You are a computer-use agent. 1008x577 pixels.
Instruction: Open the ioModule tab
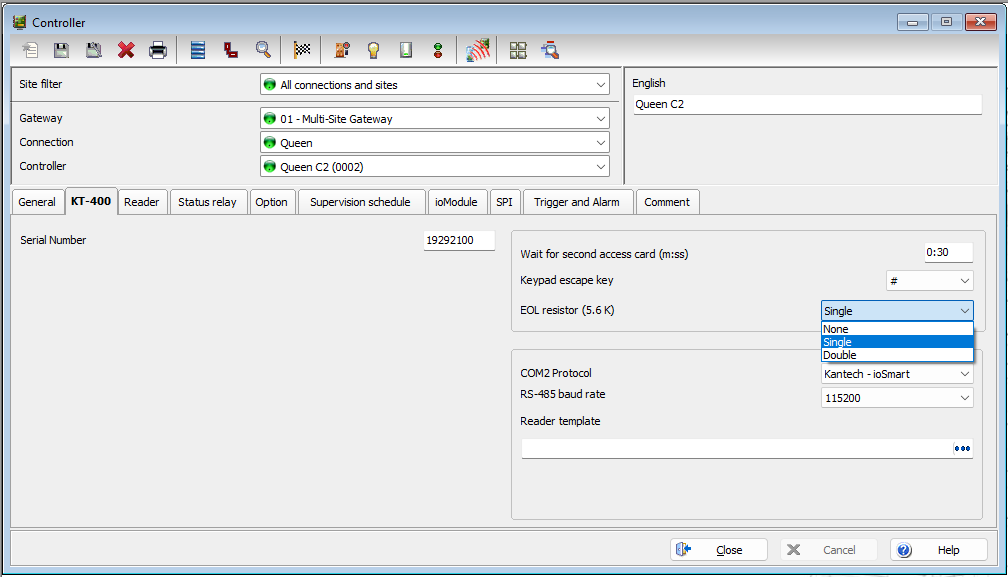[456, 202]
